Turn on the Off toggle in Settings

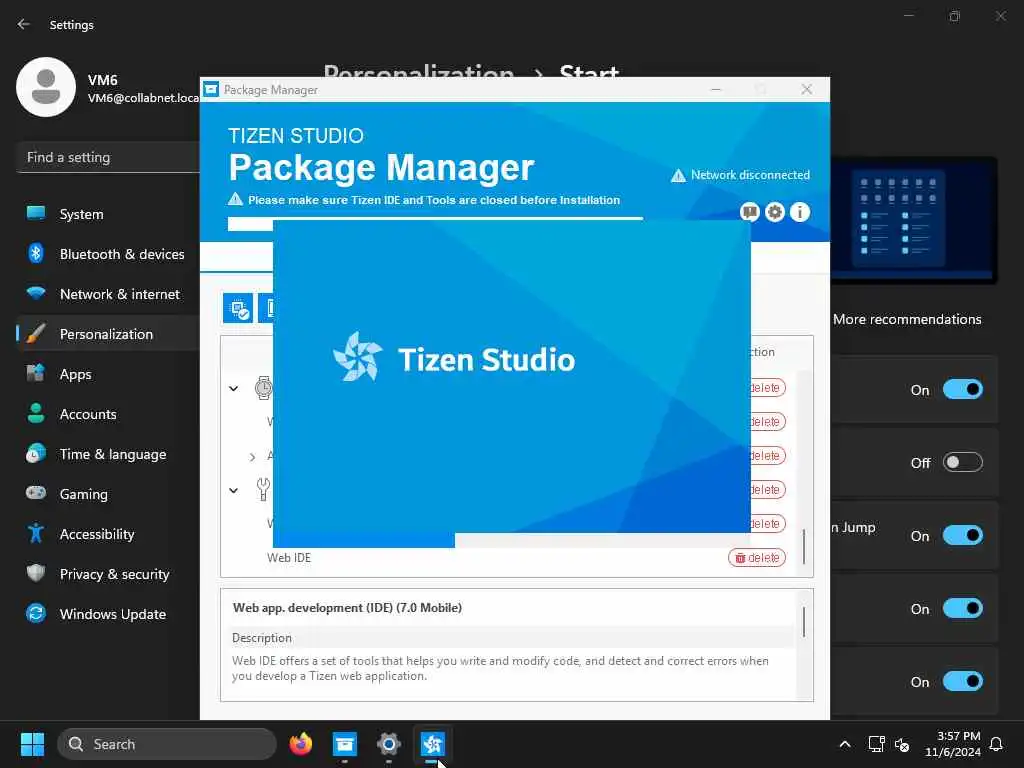[x=963, y=462]
